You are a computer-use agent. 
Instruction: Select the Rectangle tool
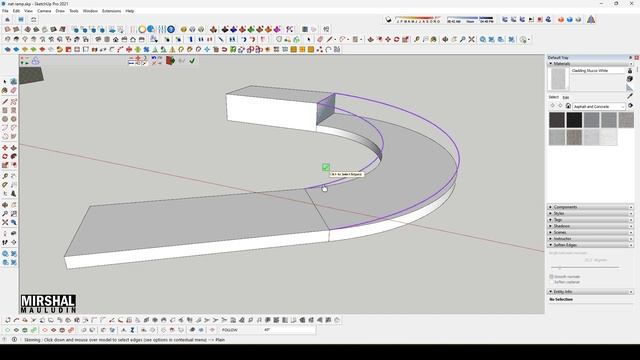5,110
